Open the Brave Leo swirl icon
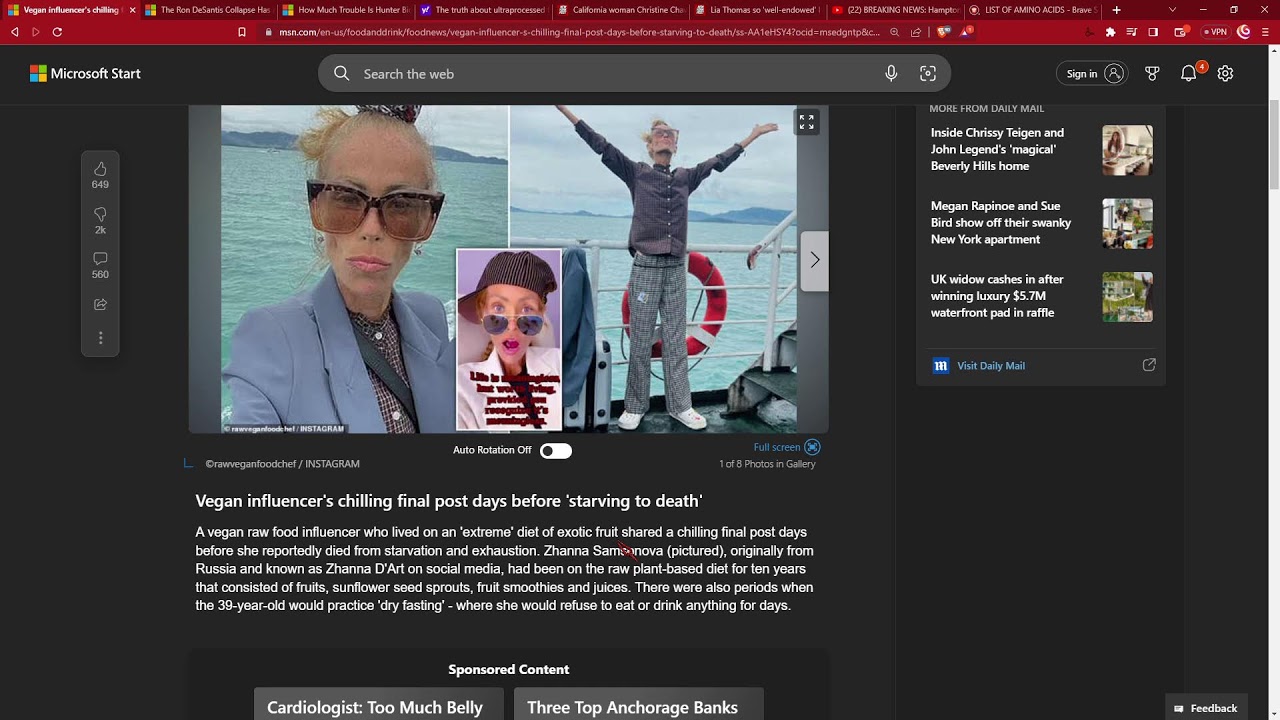This screenshot has width=1280, height=720. [1244, 32]
